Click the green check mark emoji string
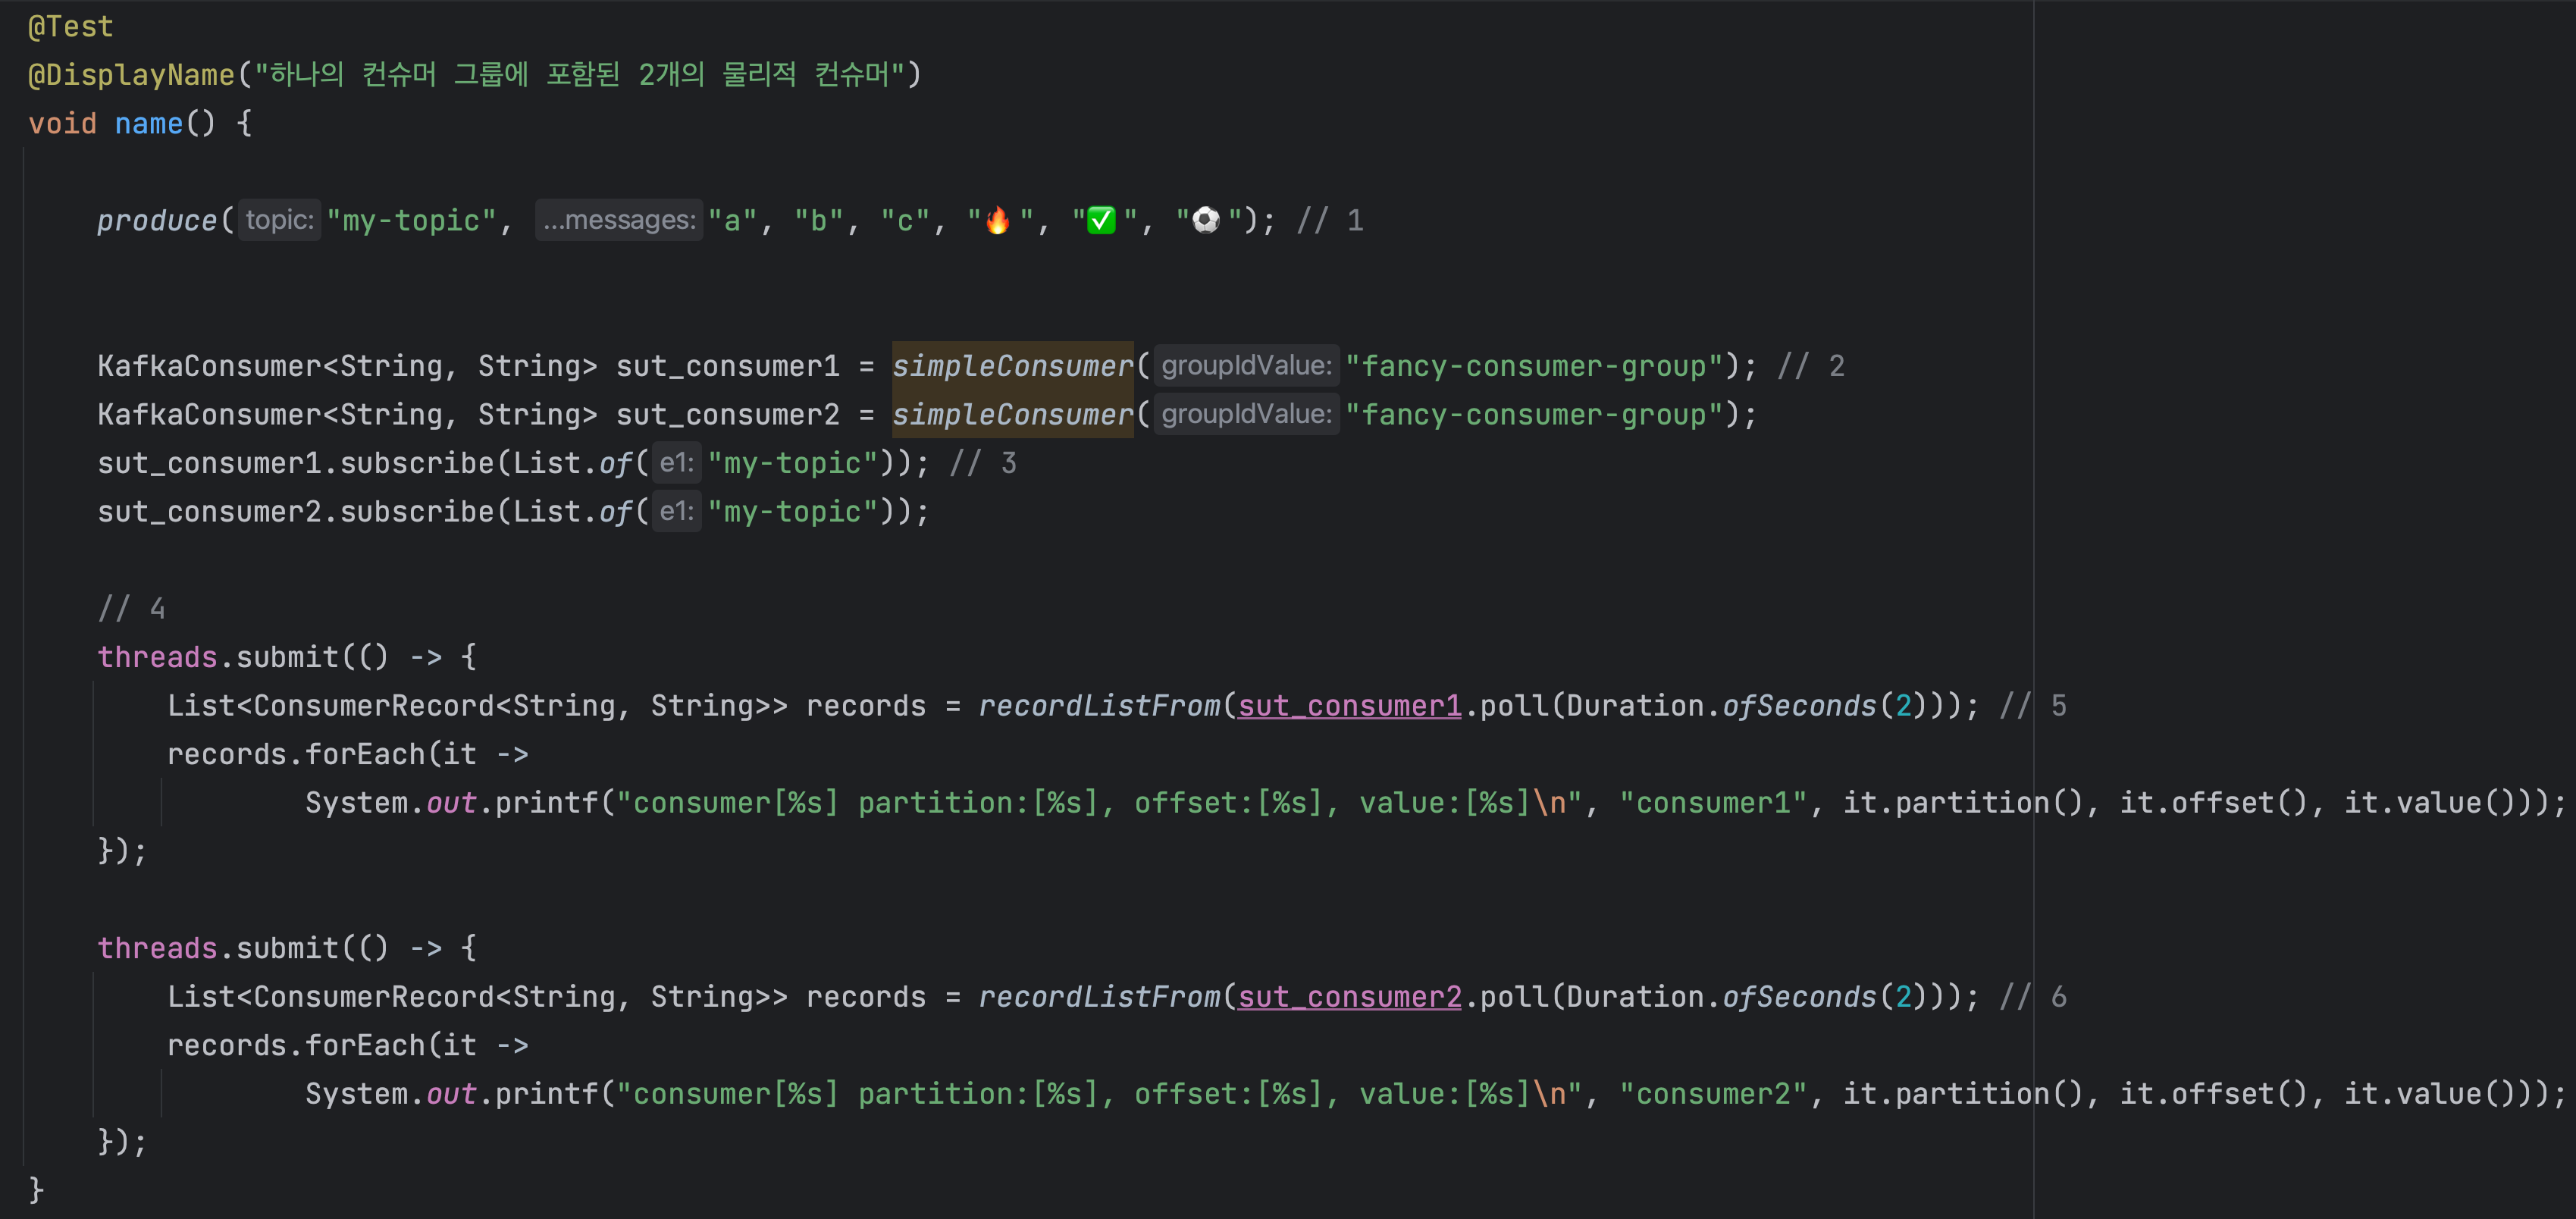 [x=1102, y=220]
